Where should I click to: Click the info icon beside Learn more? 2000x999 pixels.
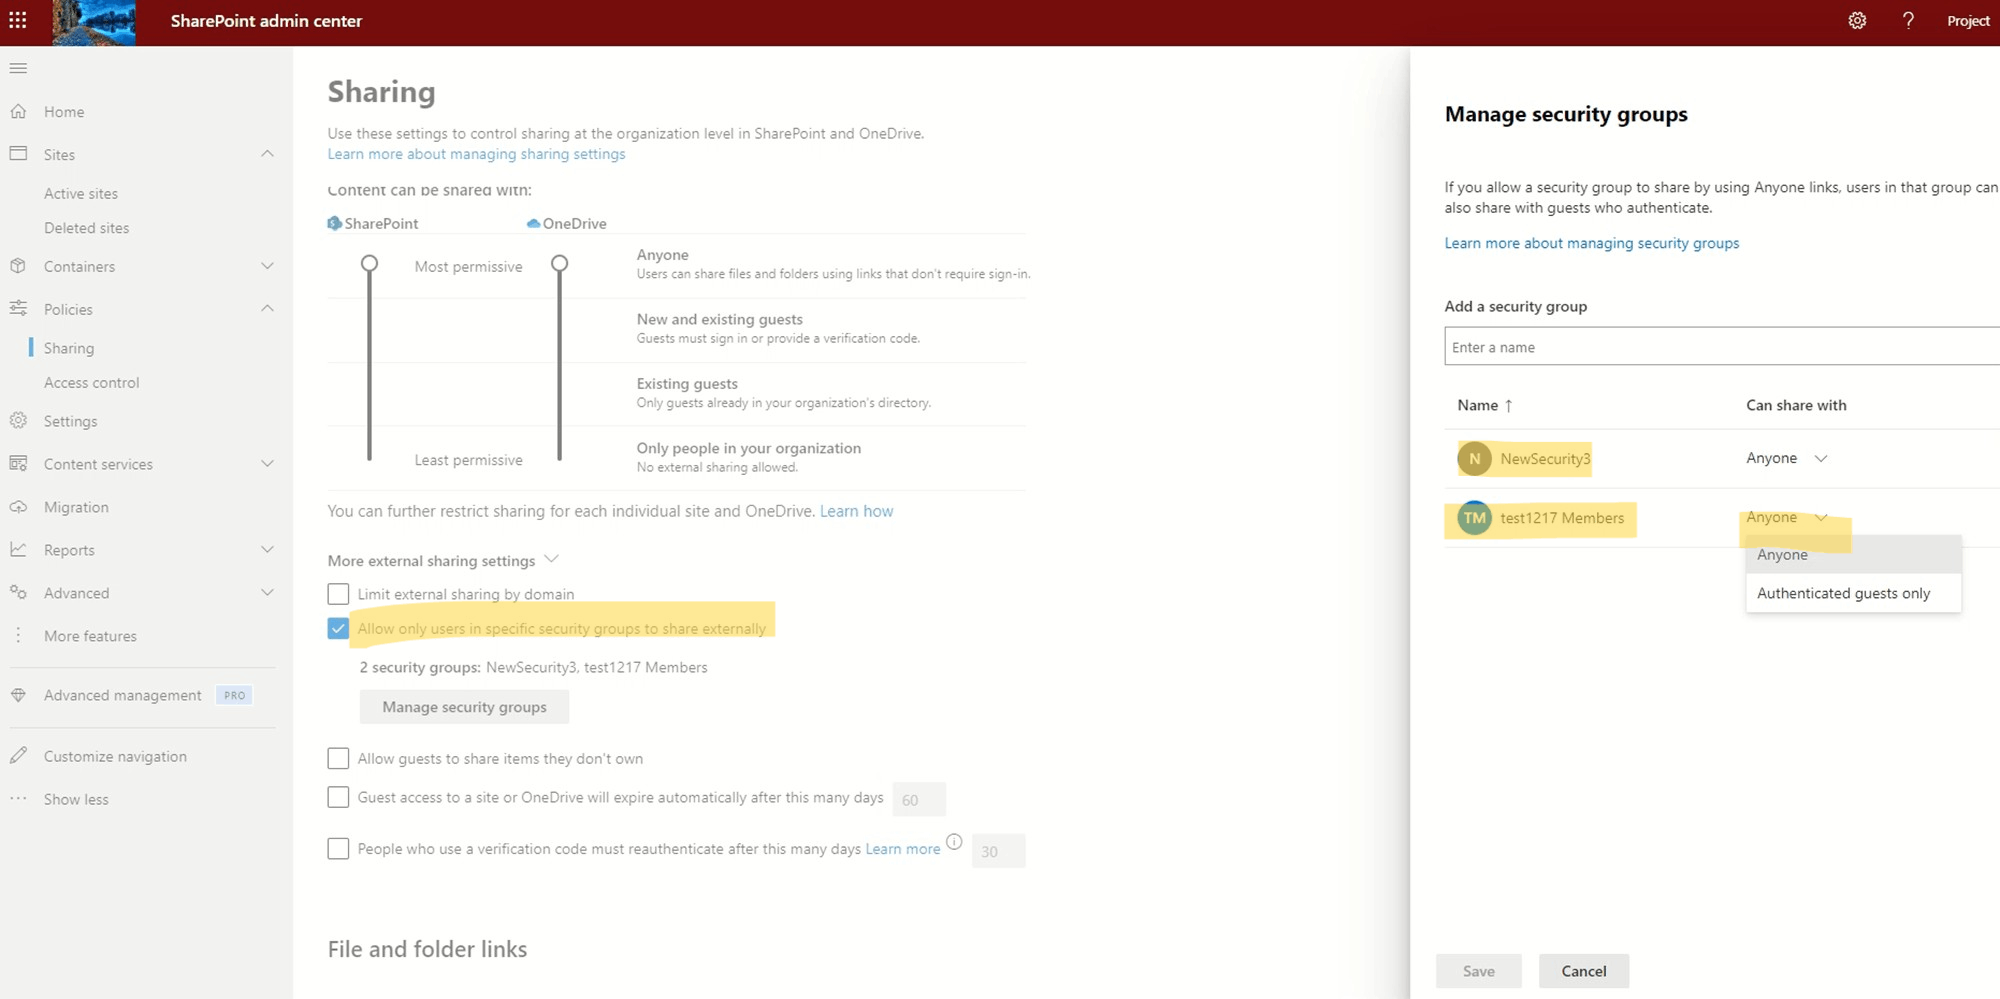(x=954, y=842)
